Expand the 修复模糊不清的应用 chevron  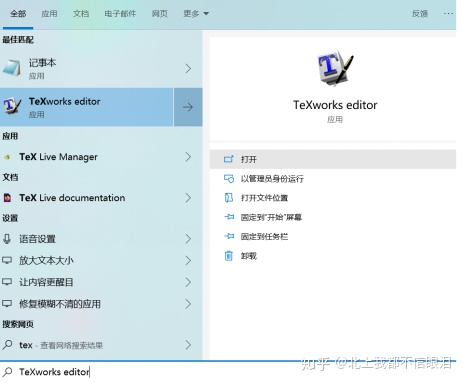(x=188, y=304)
